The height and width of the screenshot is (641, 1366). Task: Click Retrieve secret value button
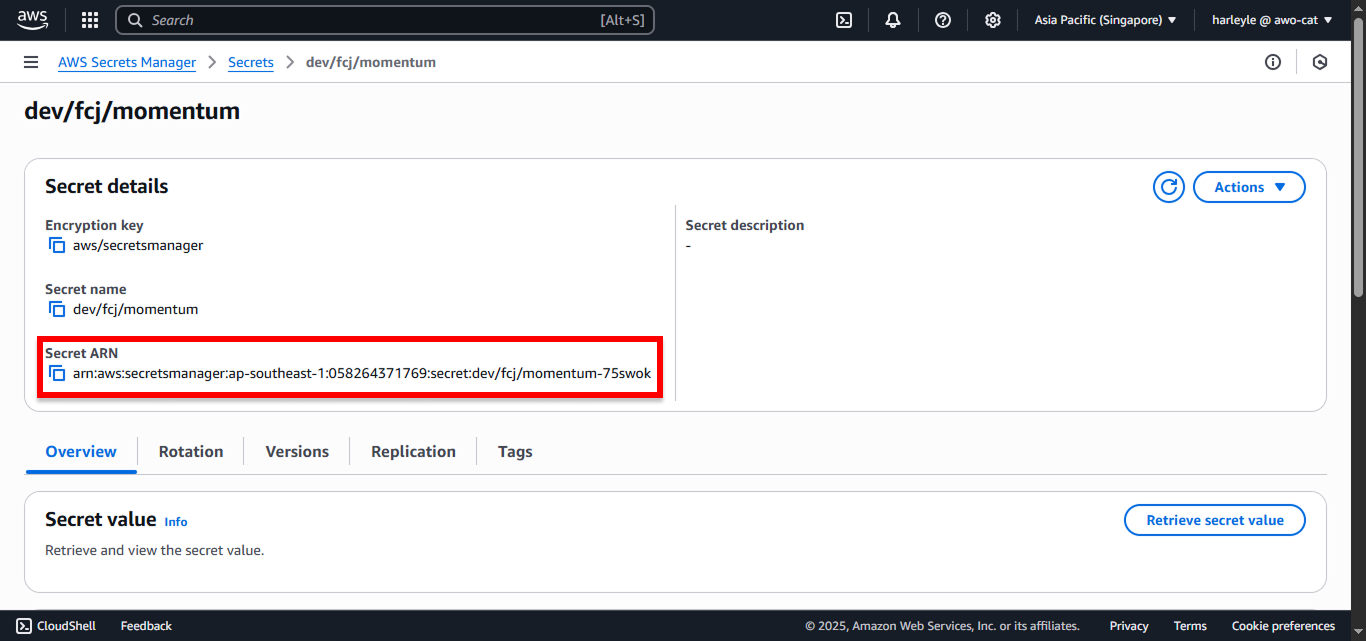point(1215,520)
